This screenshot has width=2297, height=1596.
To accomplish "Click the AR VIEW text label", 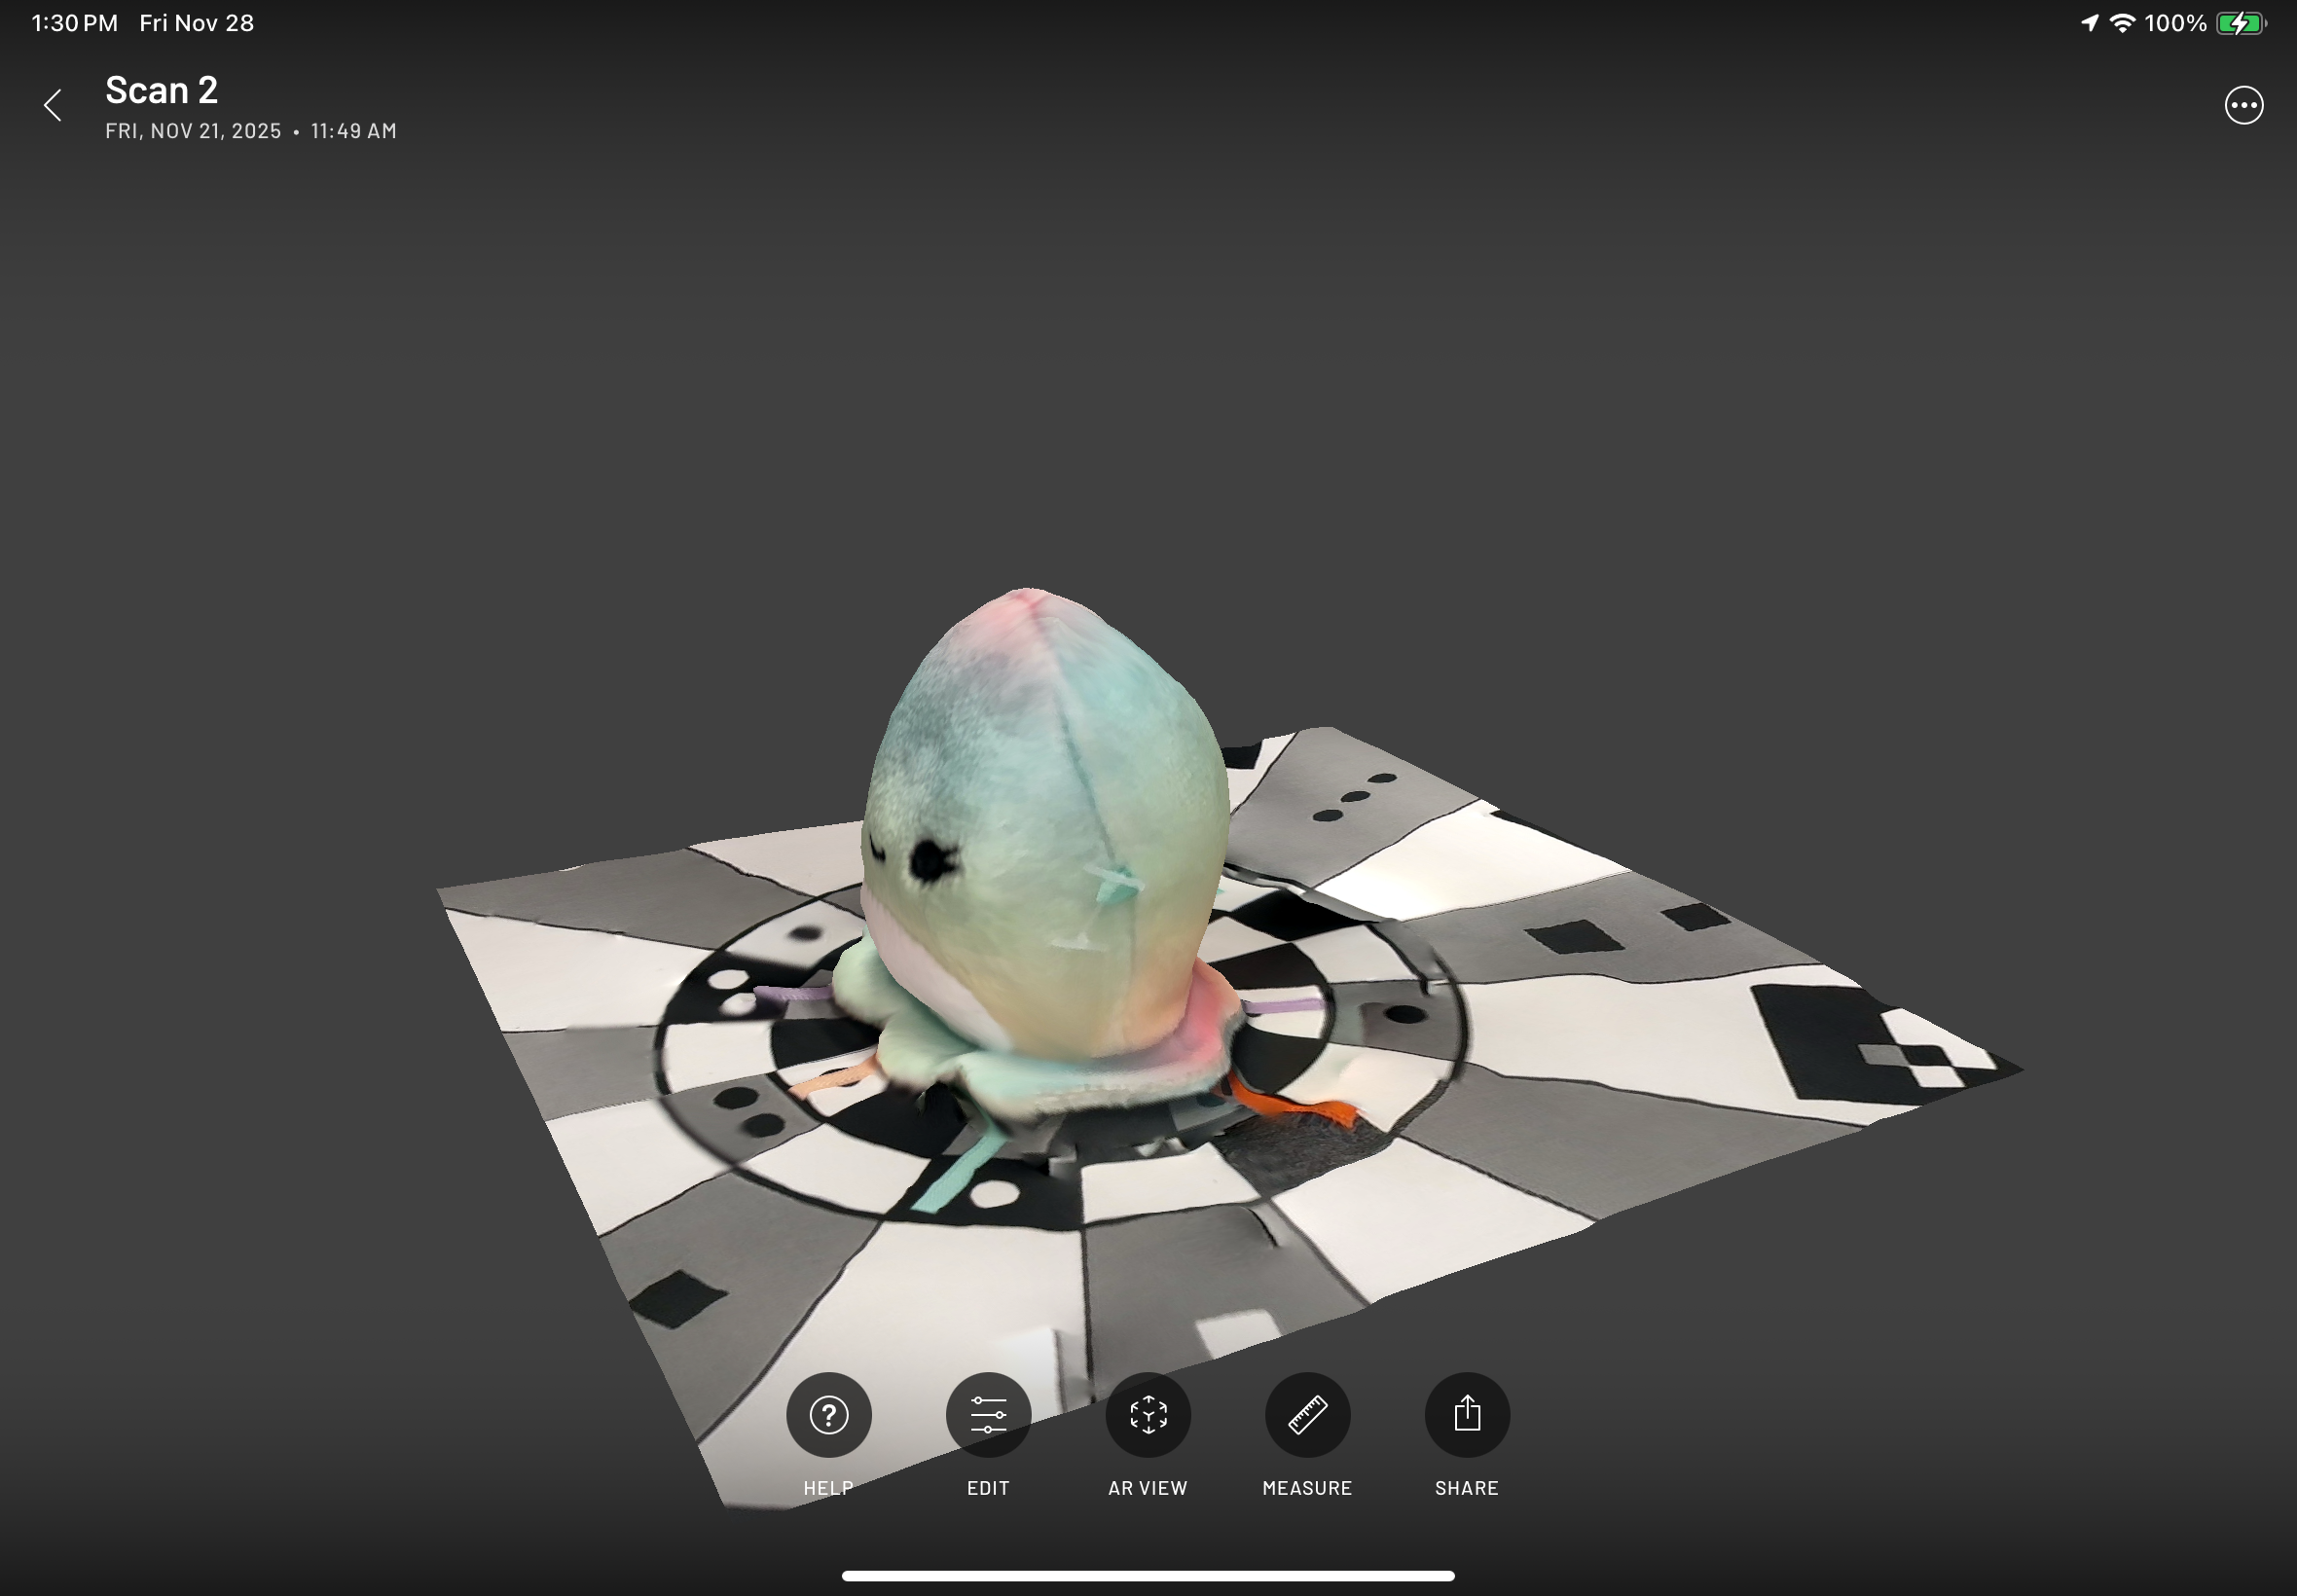I will point(1147,1488).
